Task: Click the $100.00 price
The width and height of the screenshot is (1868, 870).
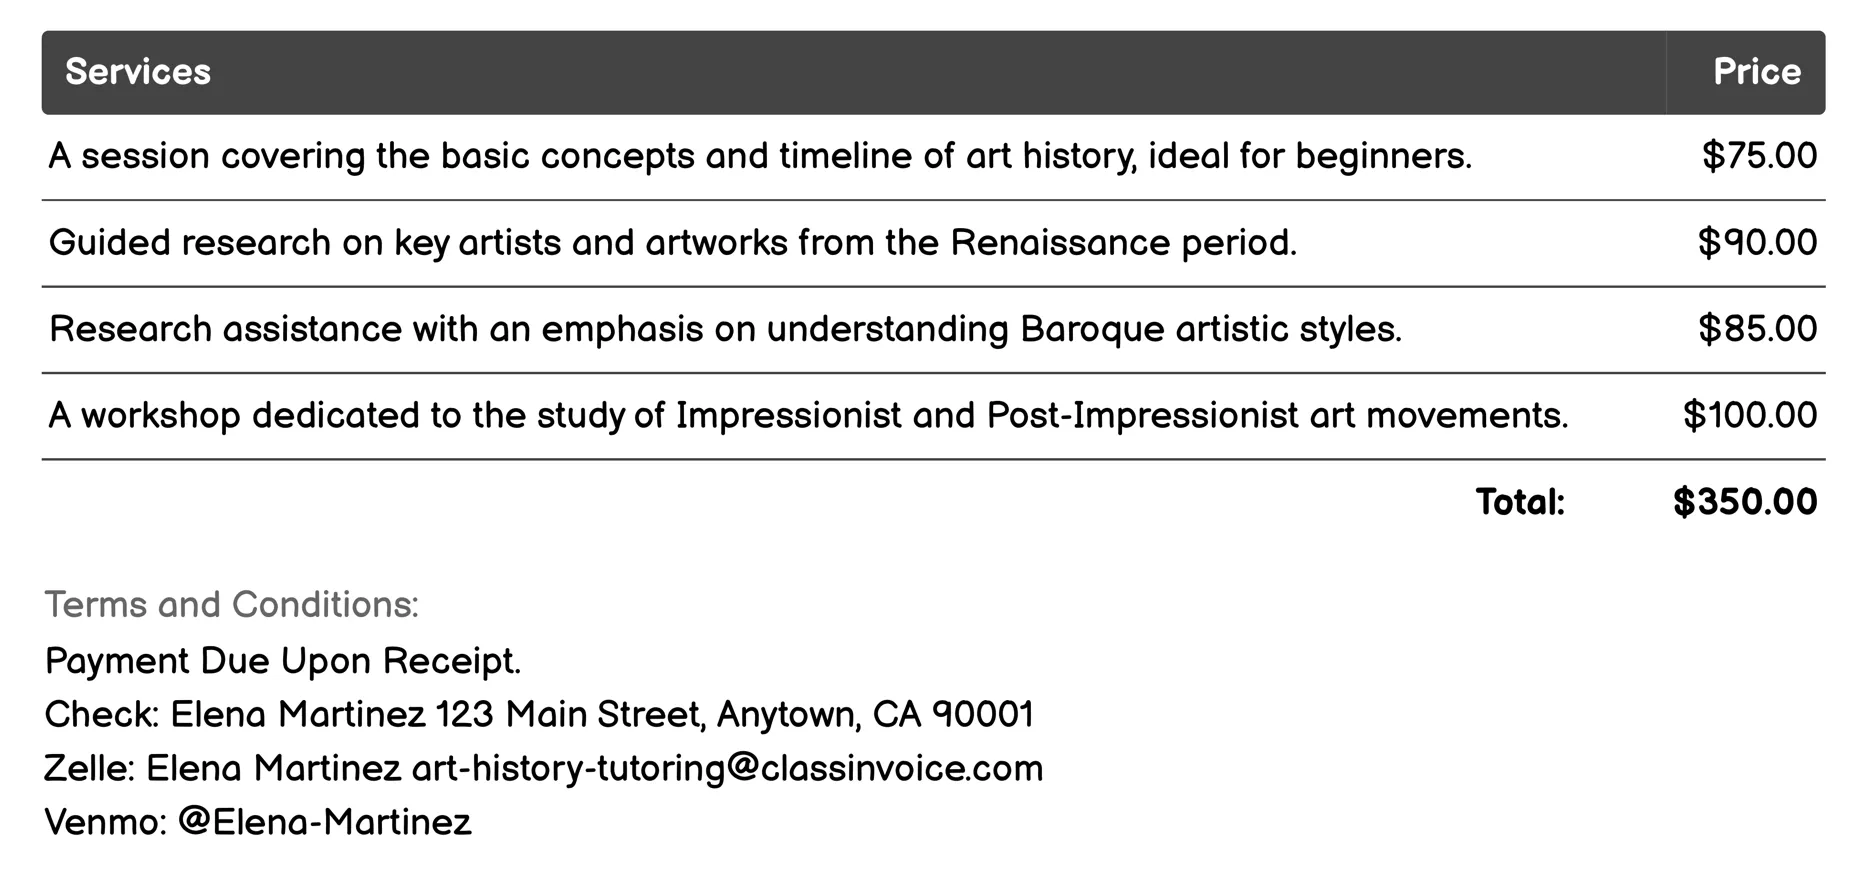Action: coord(1749,415)
